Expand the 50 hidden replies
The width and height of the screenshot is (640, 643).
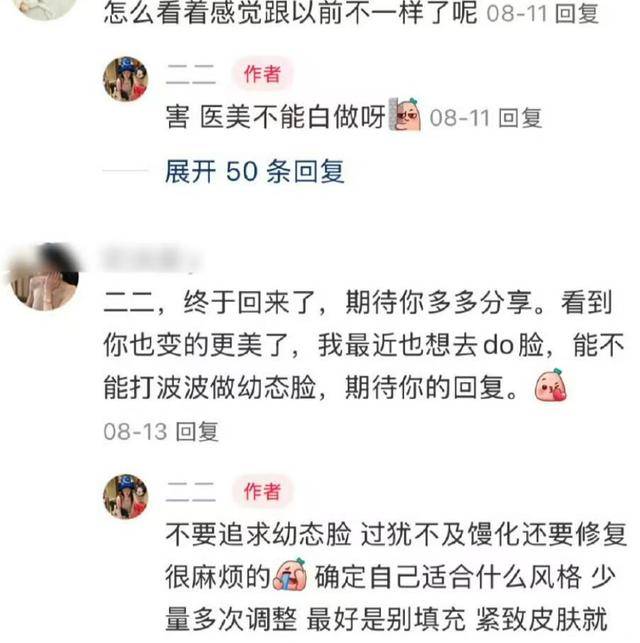point(254,171)
